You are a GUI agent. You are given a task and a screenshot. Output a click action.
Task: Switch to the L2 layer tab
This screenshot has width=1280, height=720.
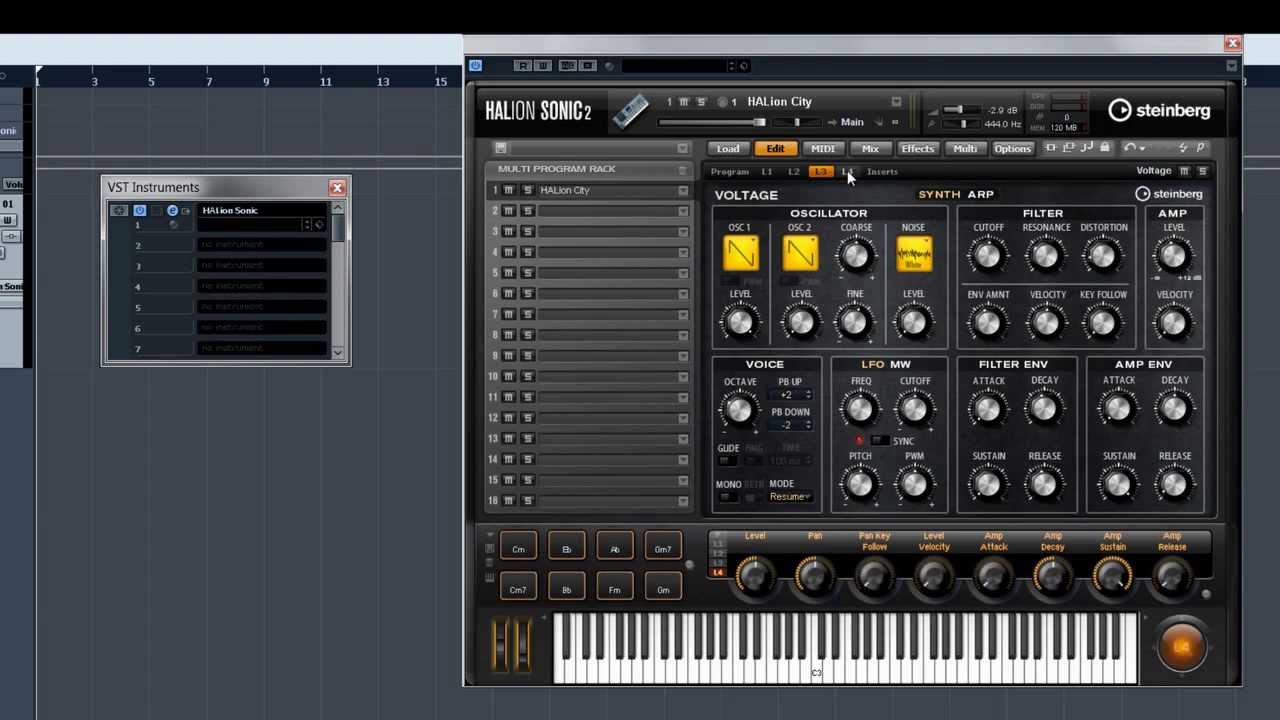[793, 172]
